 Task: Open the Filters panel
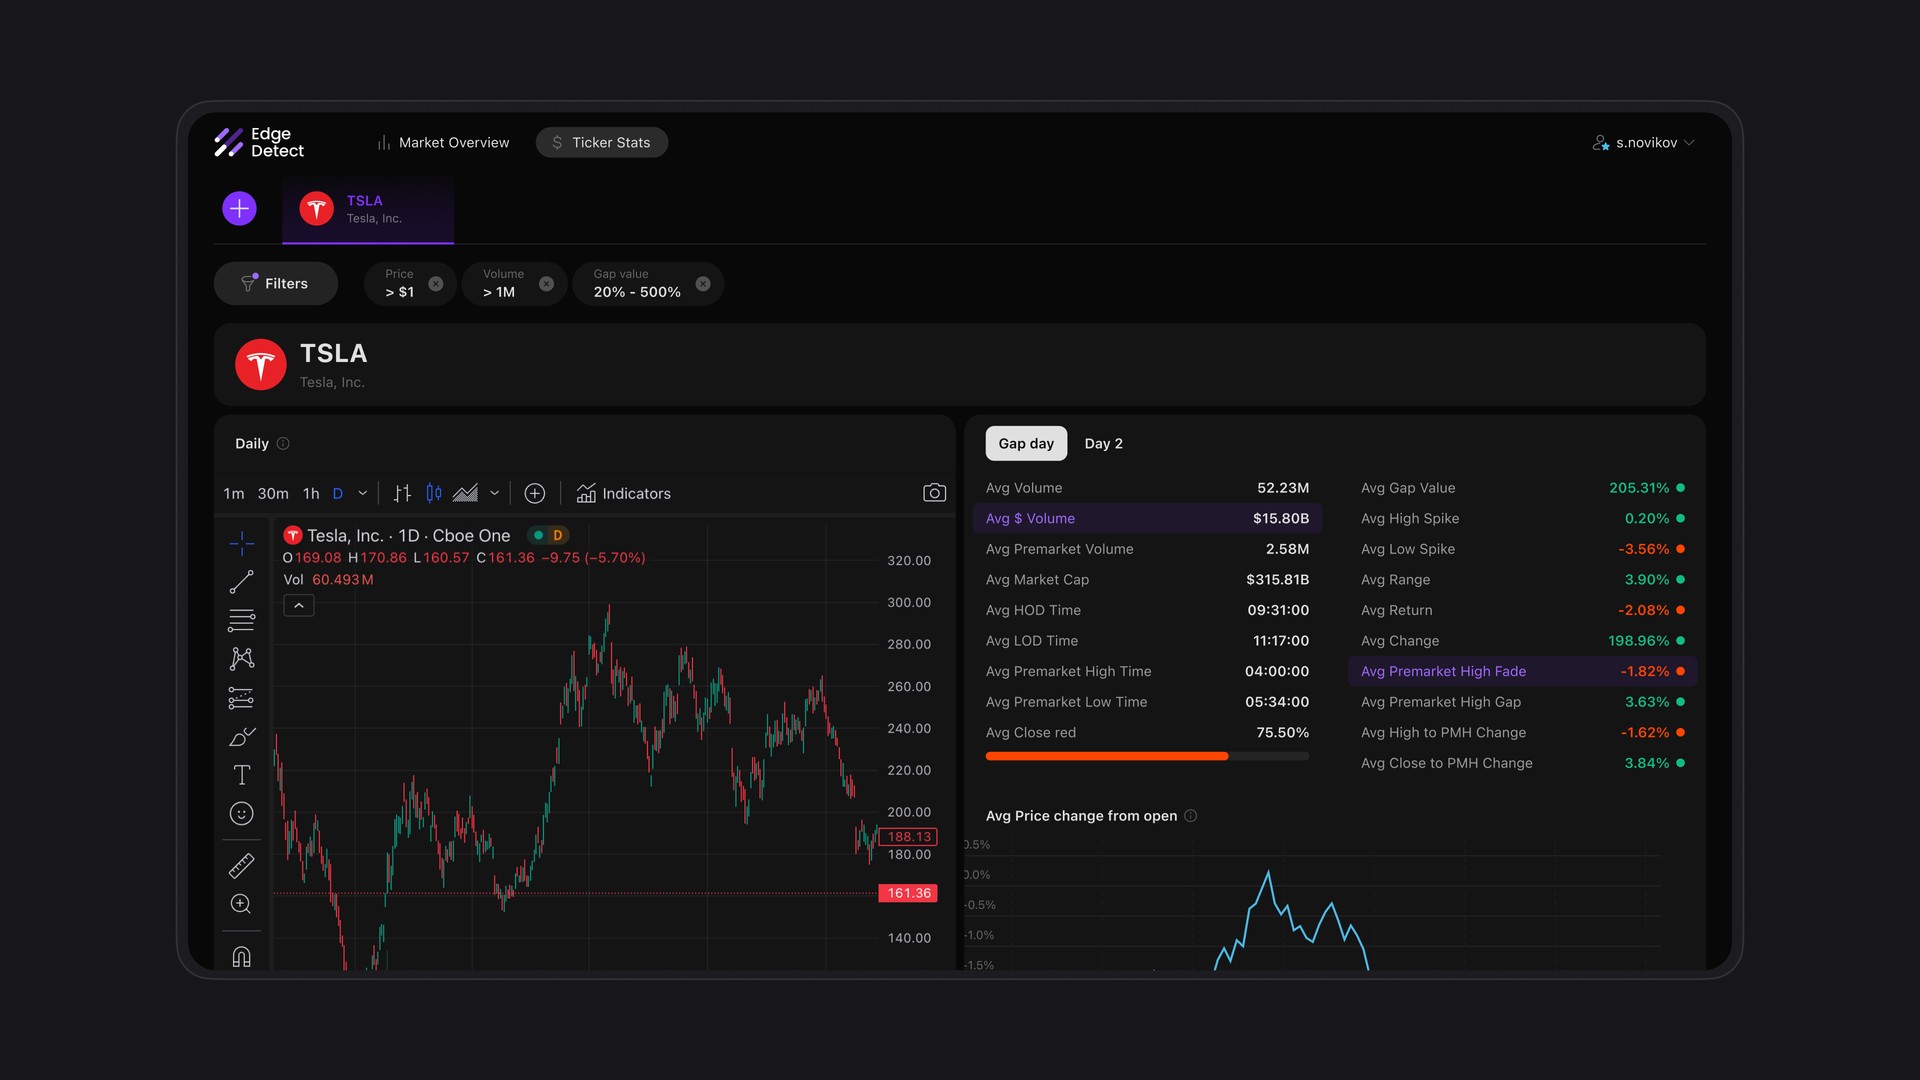coord(275,284)
